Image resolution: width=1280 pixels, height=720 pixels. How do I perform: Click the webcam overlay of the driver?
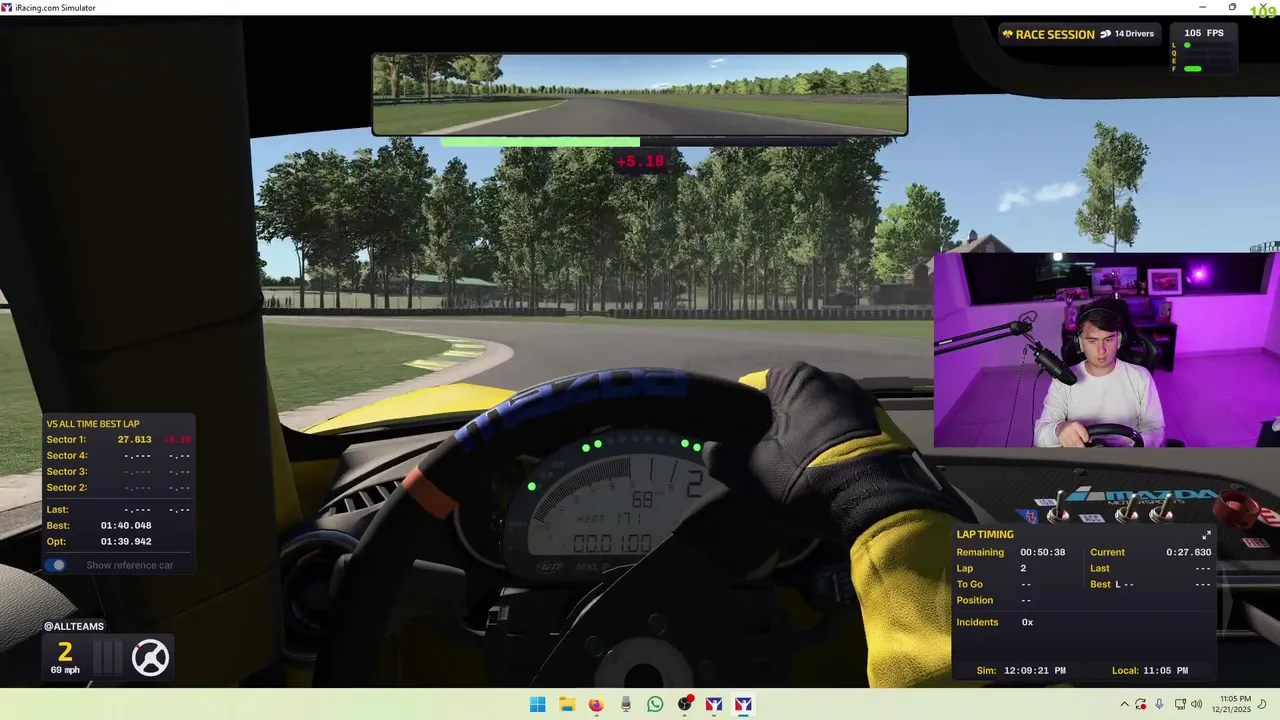(x=1106, y=349)
